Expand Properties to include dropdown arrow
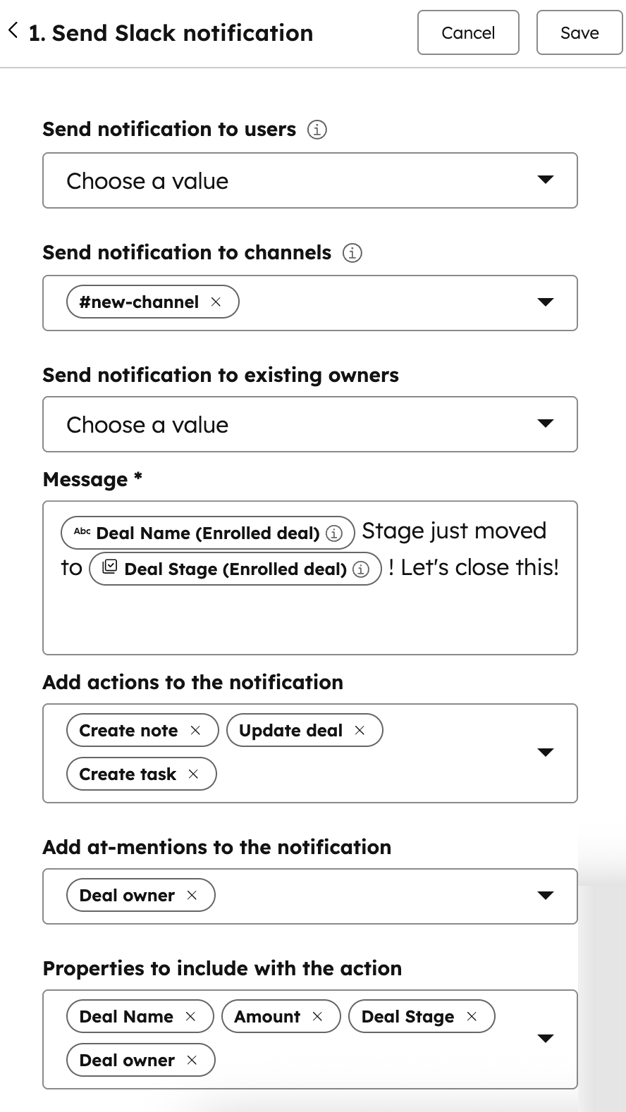The image size is (626, 1112). [545, 1039]
